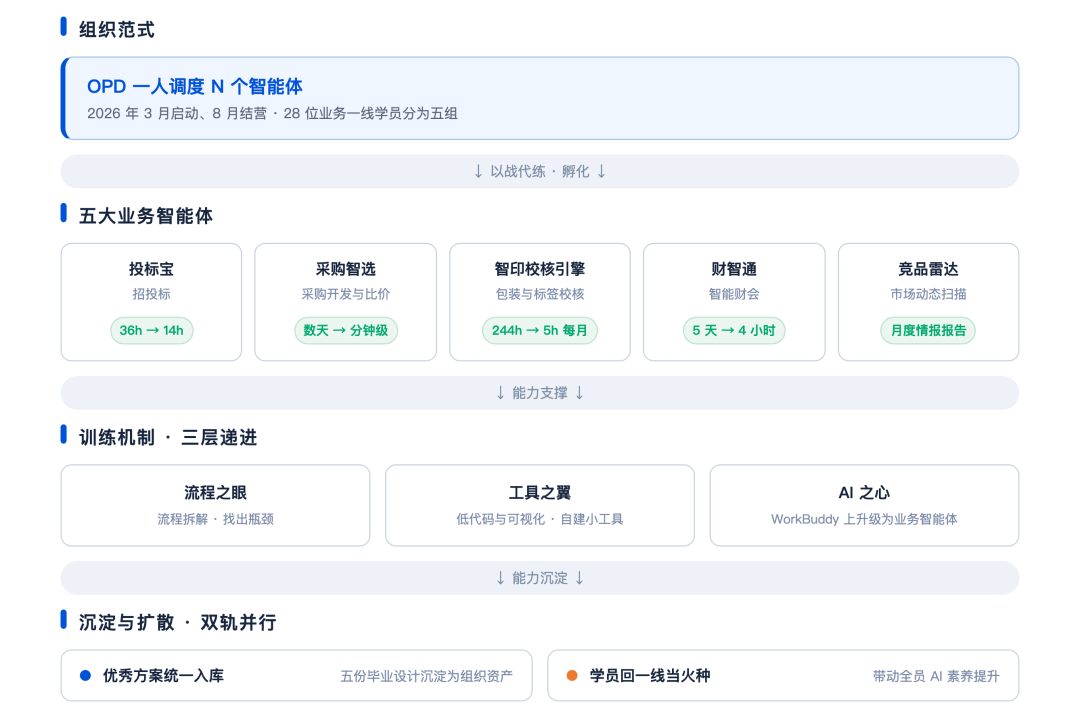Image resolution: width=1080 pixels, height=720 pixels.
Task: Select the 工具之翼 card title
Action: pyautogui.click(x=539, y=493)
